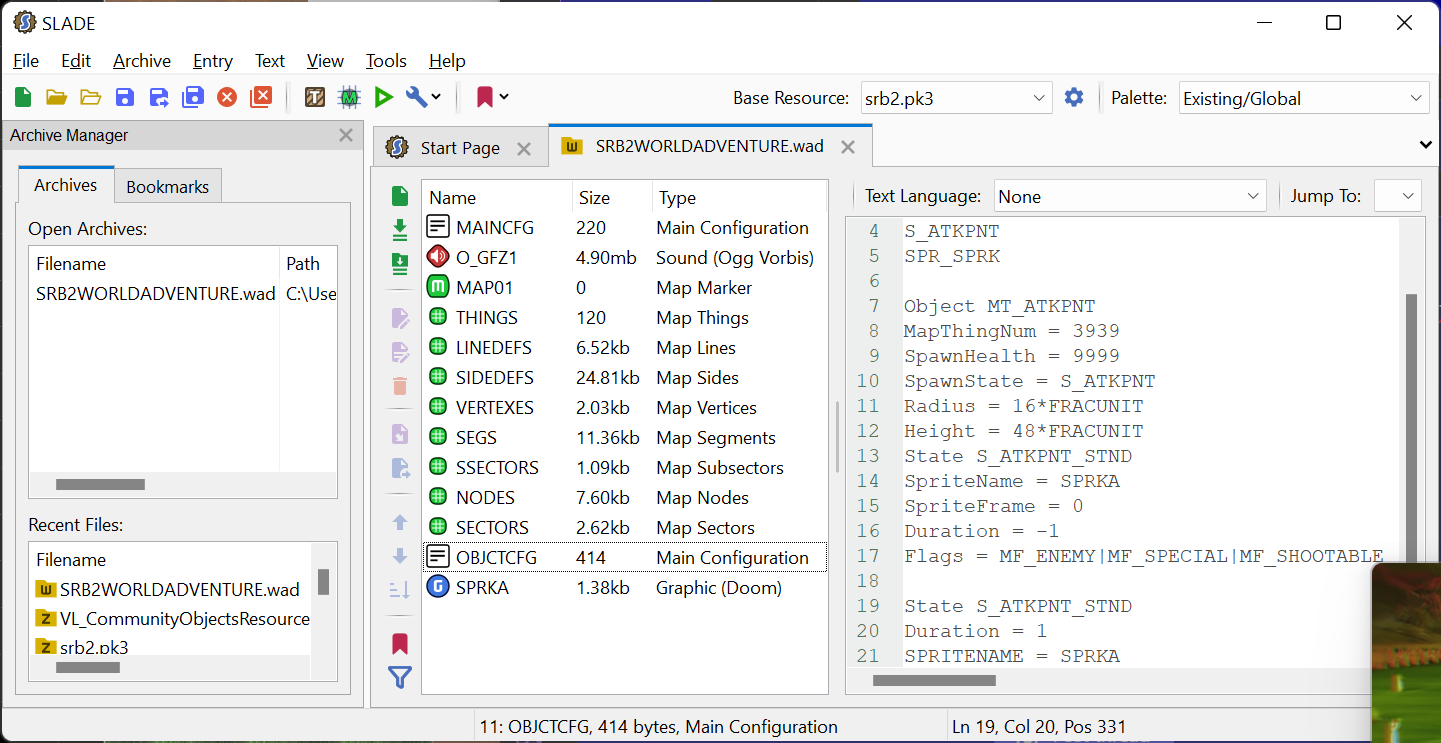
Task: Click the Bookmark entry icon in entry sidebar
Action: 400,644
